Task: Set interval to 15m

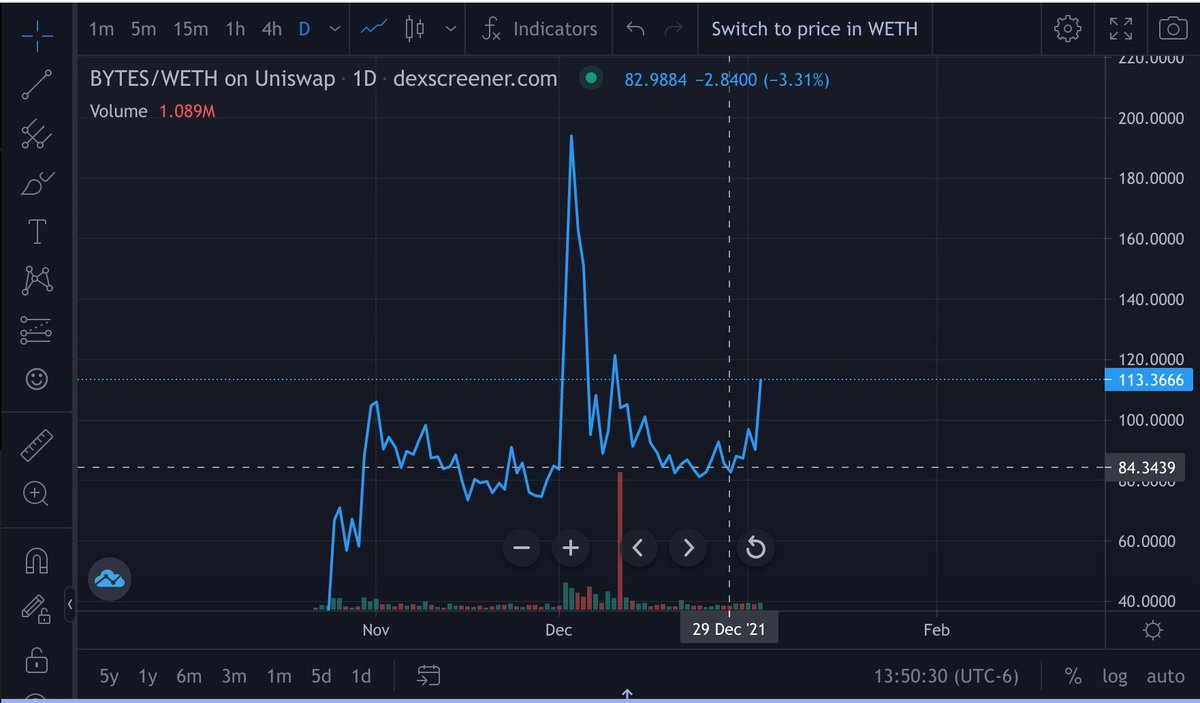Action: tap(190, 29)
